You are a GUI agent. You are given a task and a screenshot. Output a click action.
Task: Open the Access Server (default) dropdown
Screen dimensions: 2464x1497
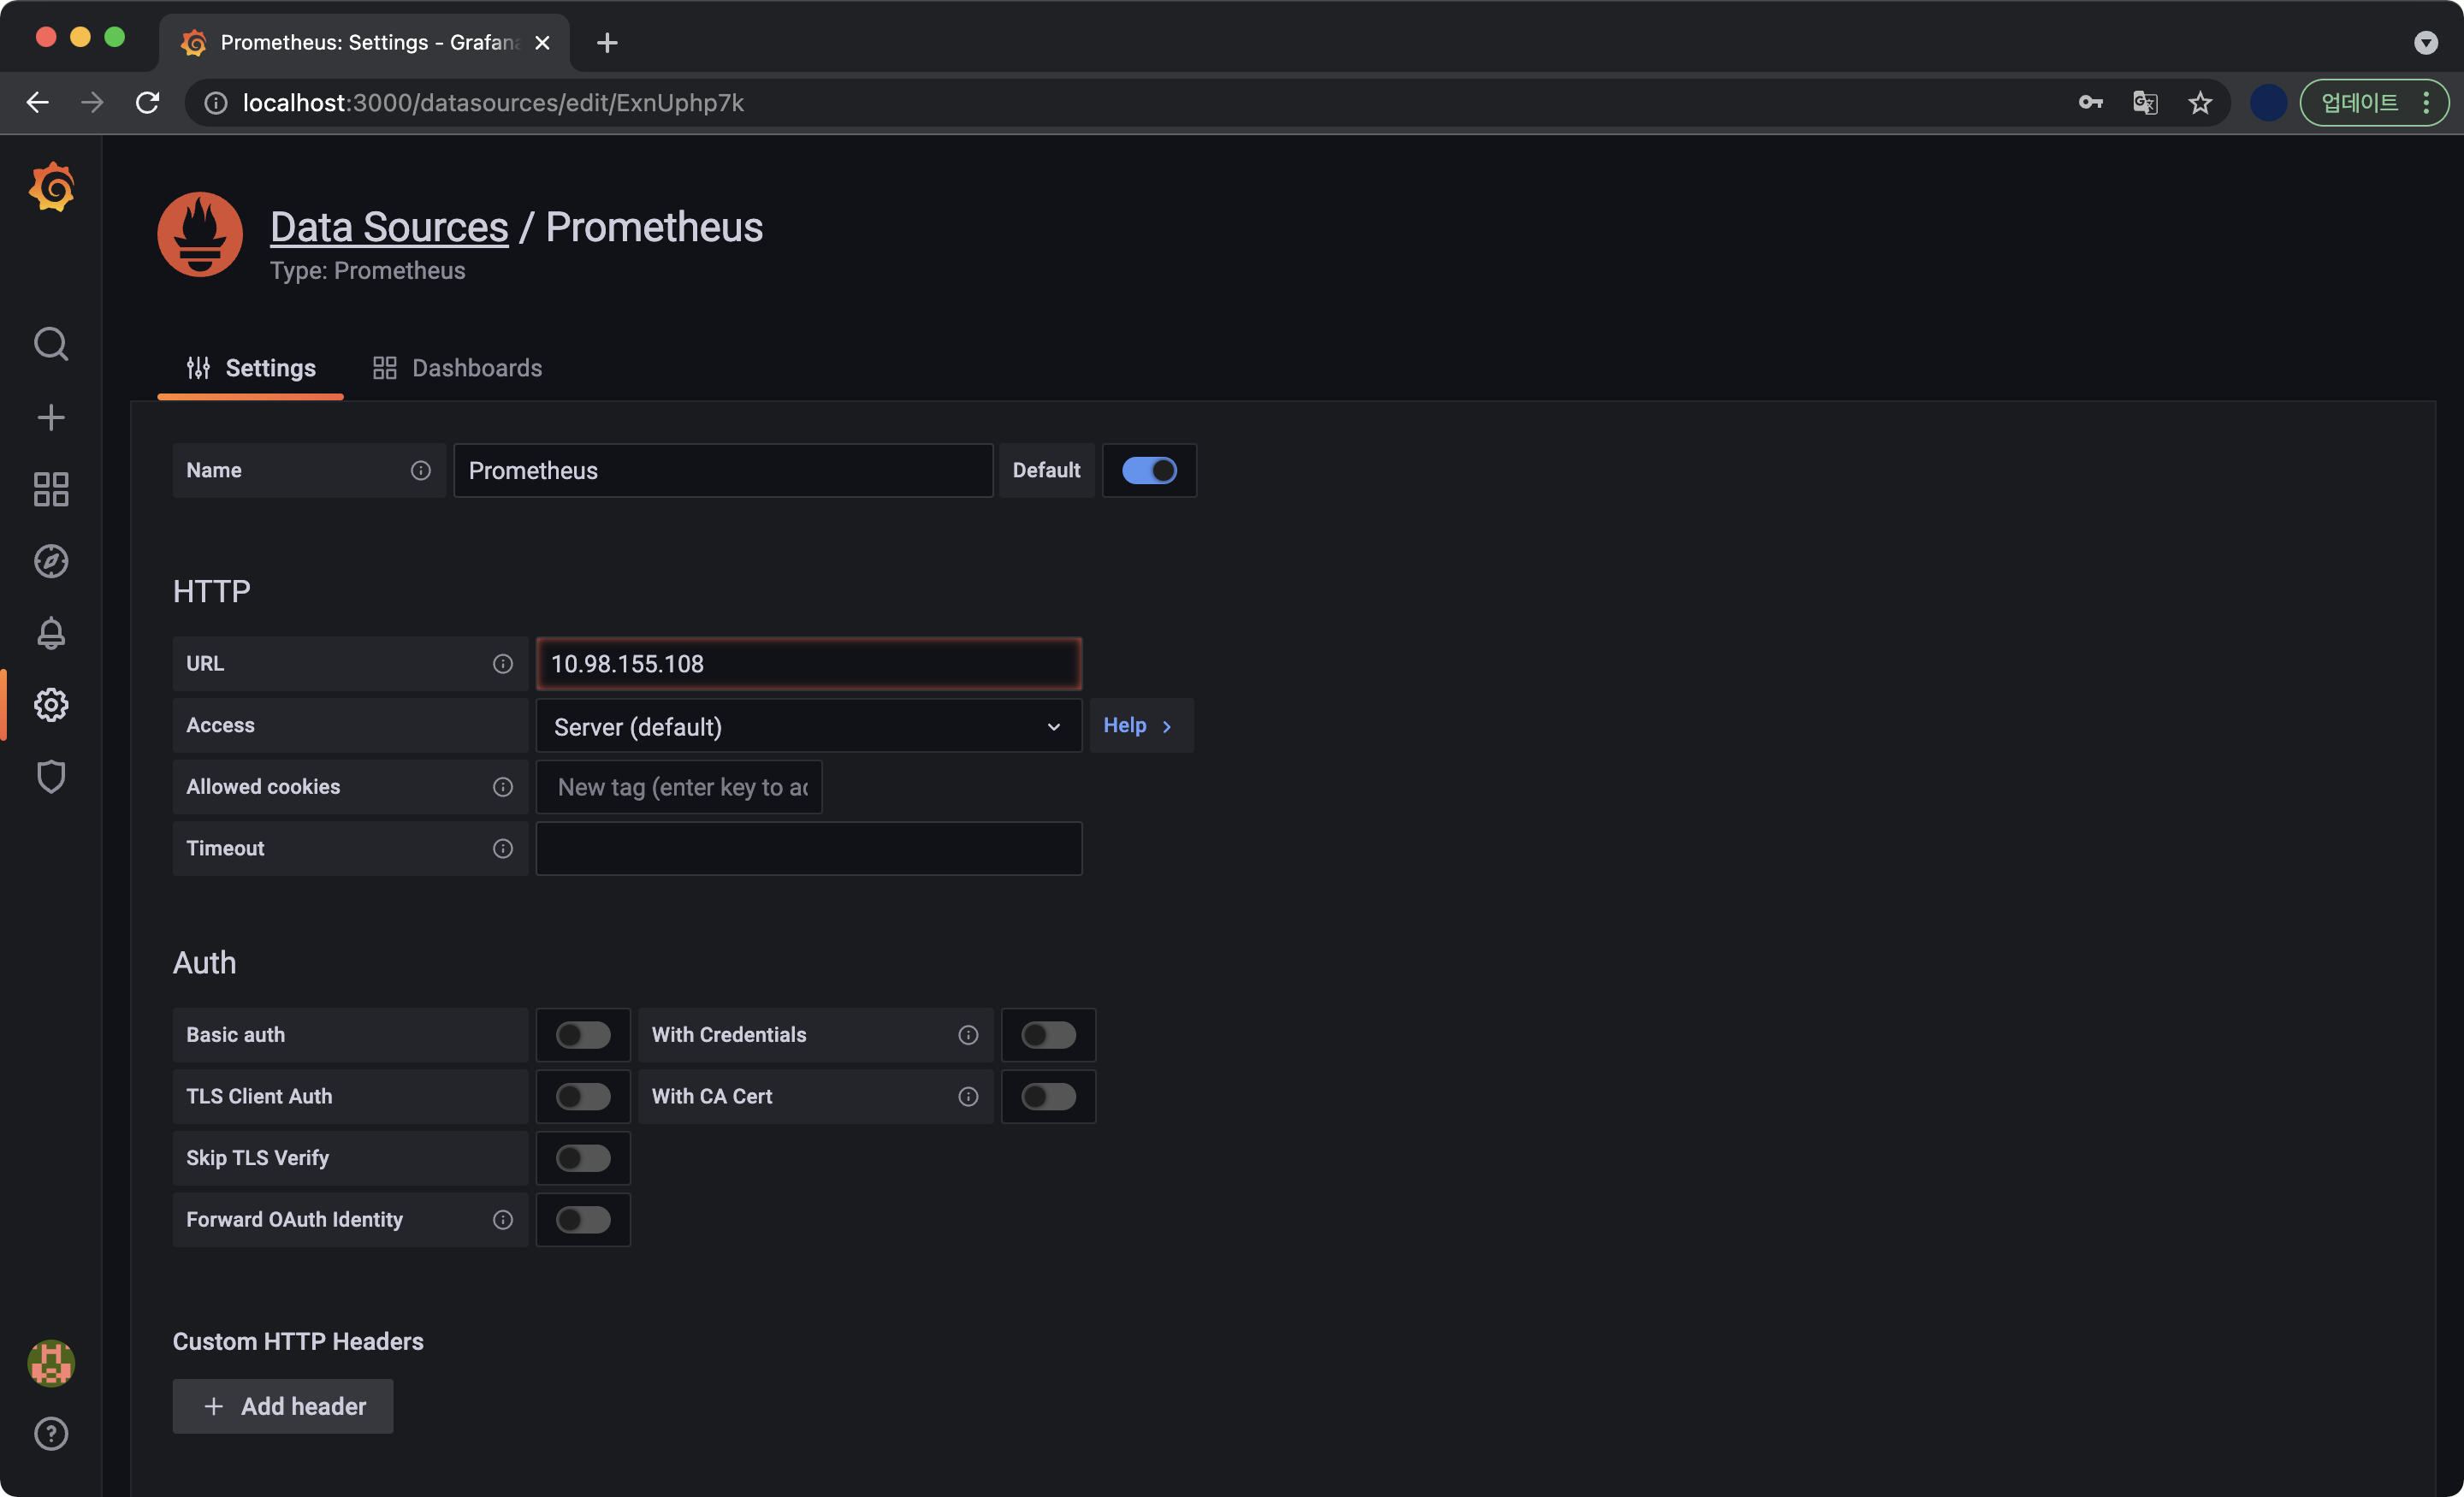pos(808,726)
